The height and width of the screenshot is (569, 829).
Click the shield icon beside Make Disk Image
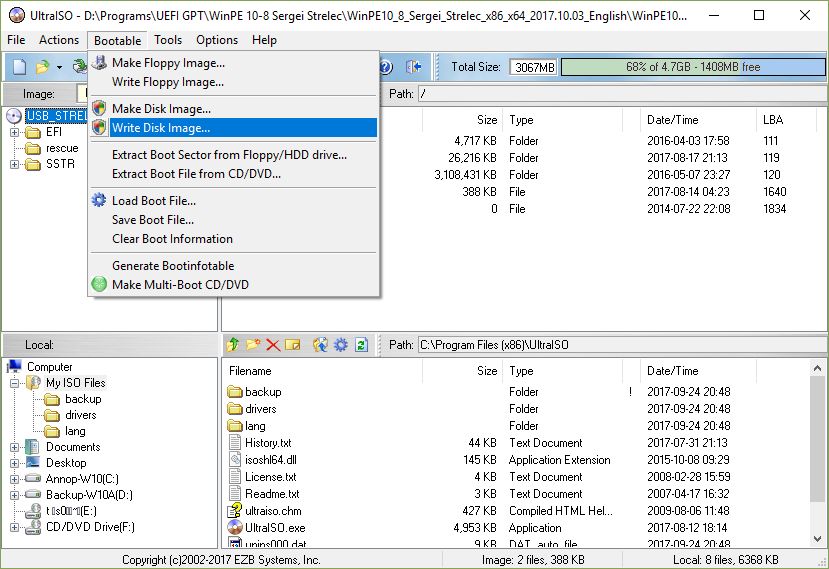point(99,108)
